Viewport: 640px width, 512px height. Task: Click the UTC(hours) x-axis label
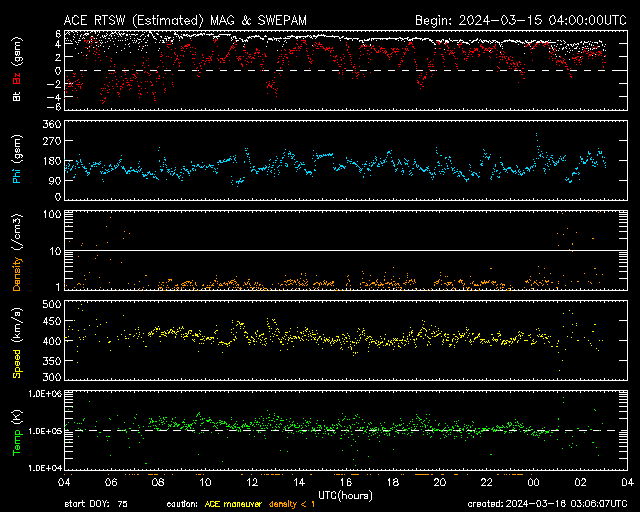346,495
